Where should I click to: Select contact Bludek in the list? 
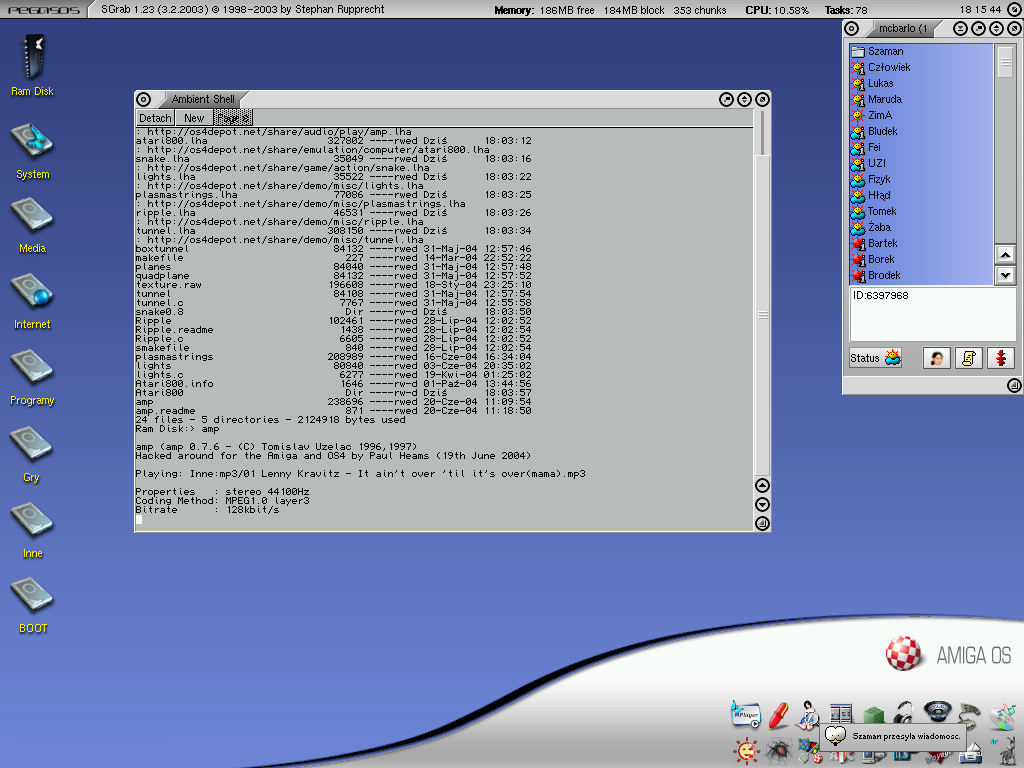click(x=921, y=131)
